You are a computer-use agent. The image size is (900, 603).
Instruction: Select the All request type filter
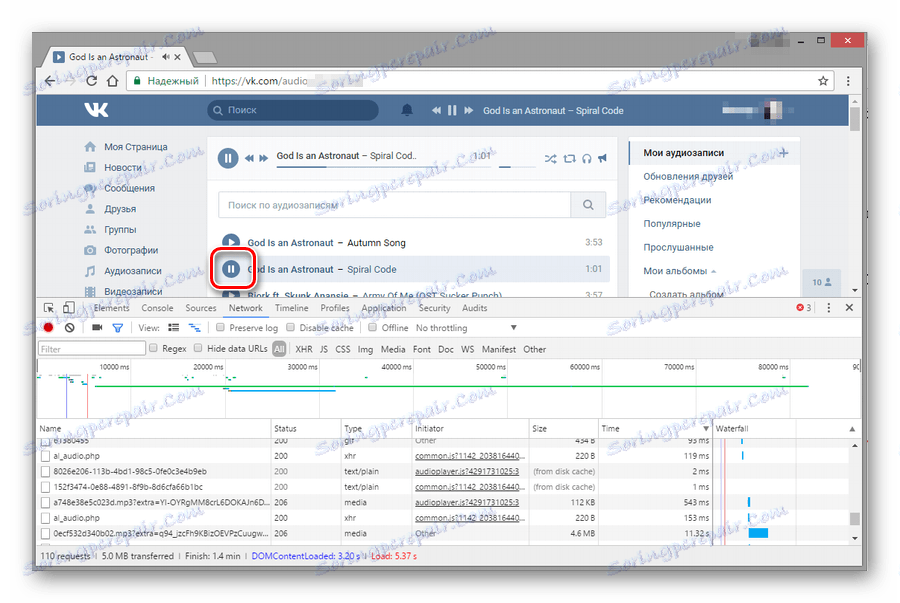[x=280, y=349]
